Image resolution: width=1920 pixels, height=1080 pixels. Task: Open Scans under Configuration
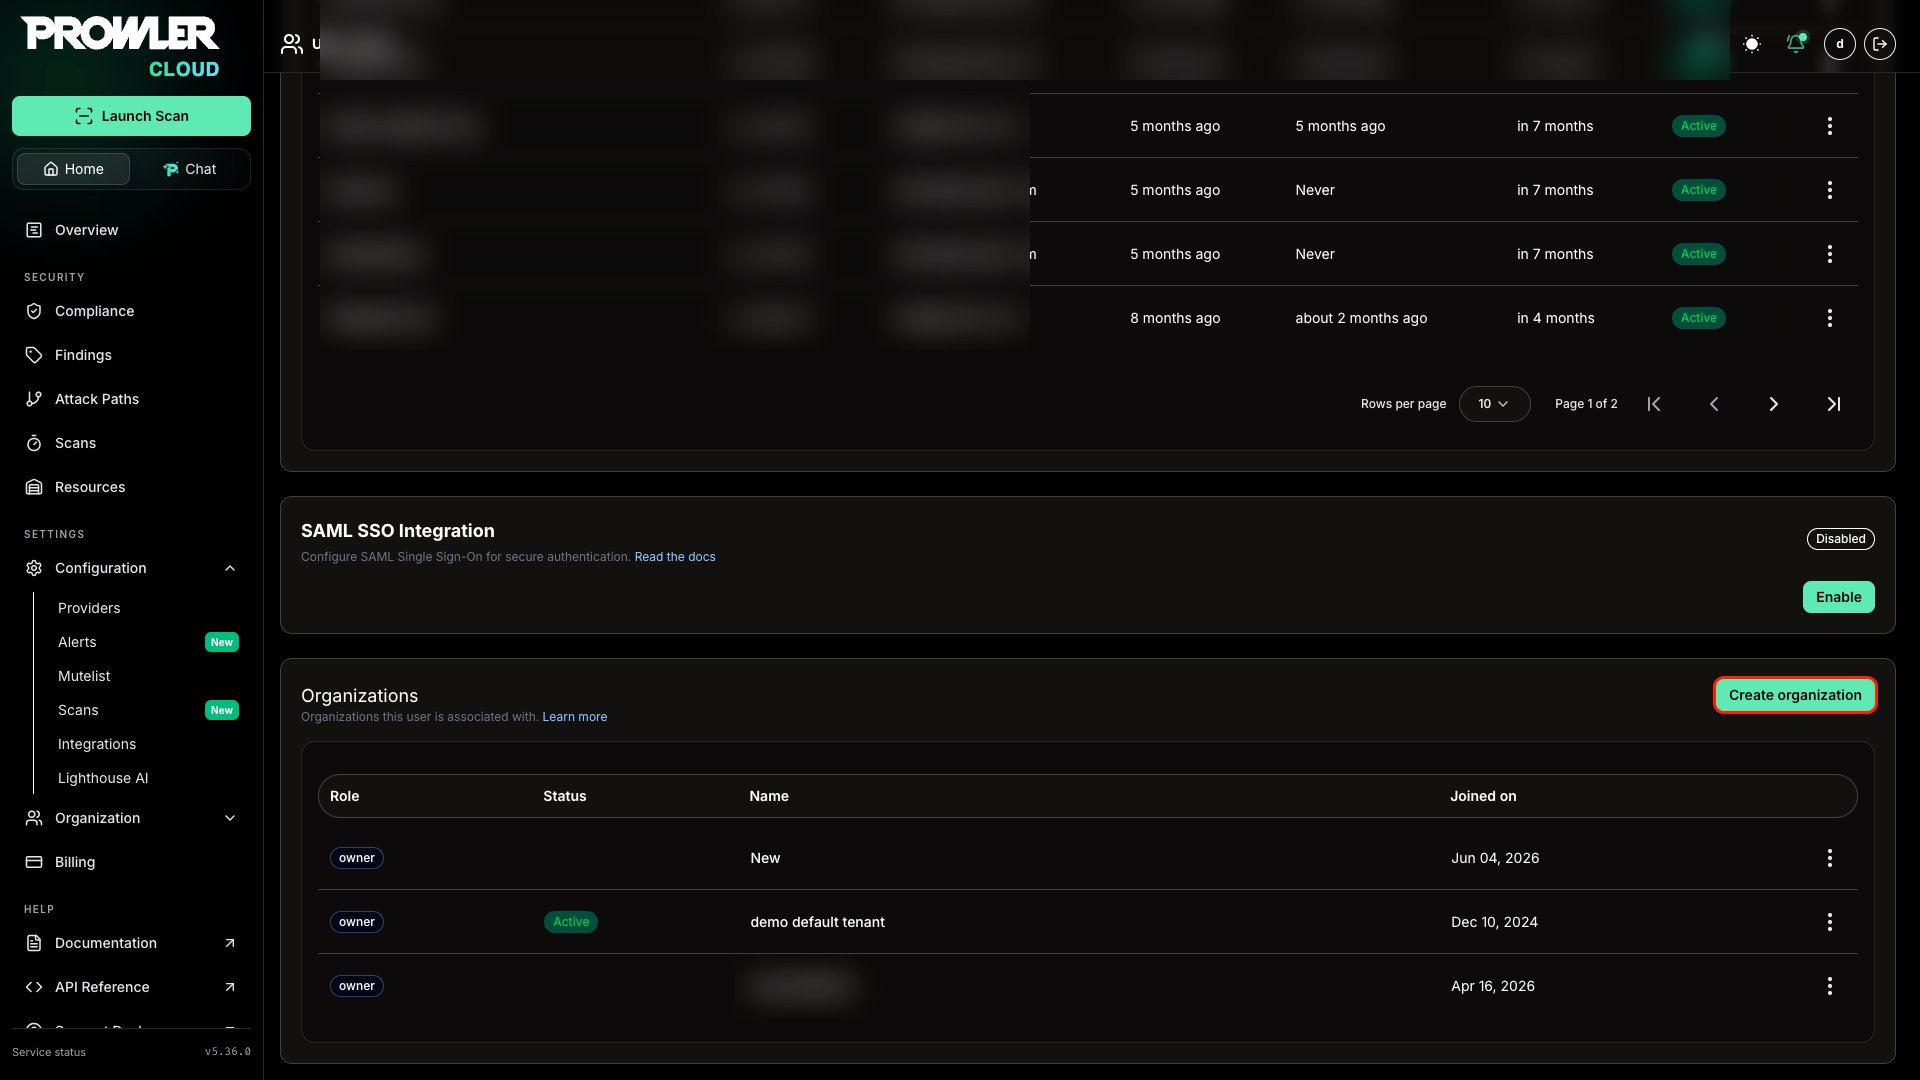click(x=78, y=710)
